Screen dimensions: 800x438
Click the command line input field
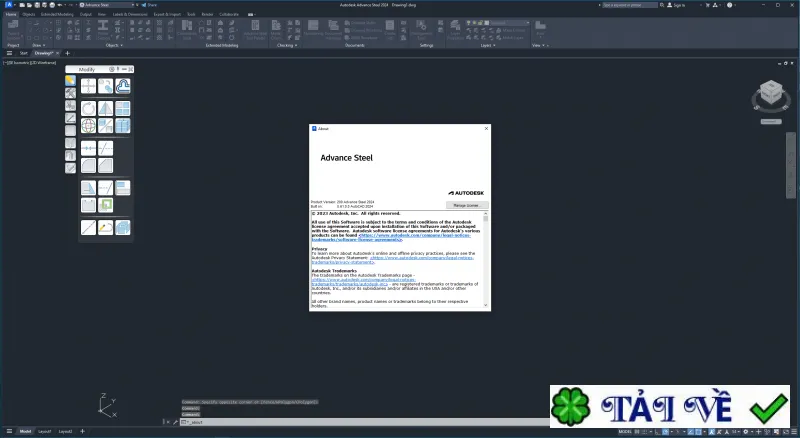365,422
